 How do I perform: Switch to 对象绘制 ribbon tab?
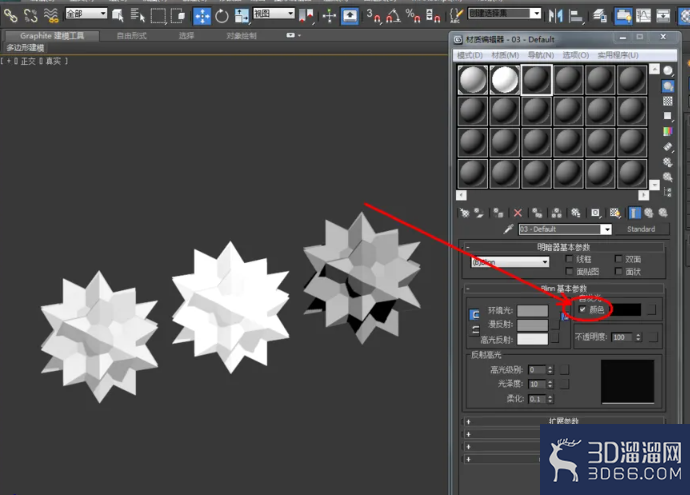(x=241, y=36)
